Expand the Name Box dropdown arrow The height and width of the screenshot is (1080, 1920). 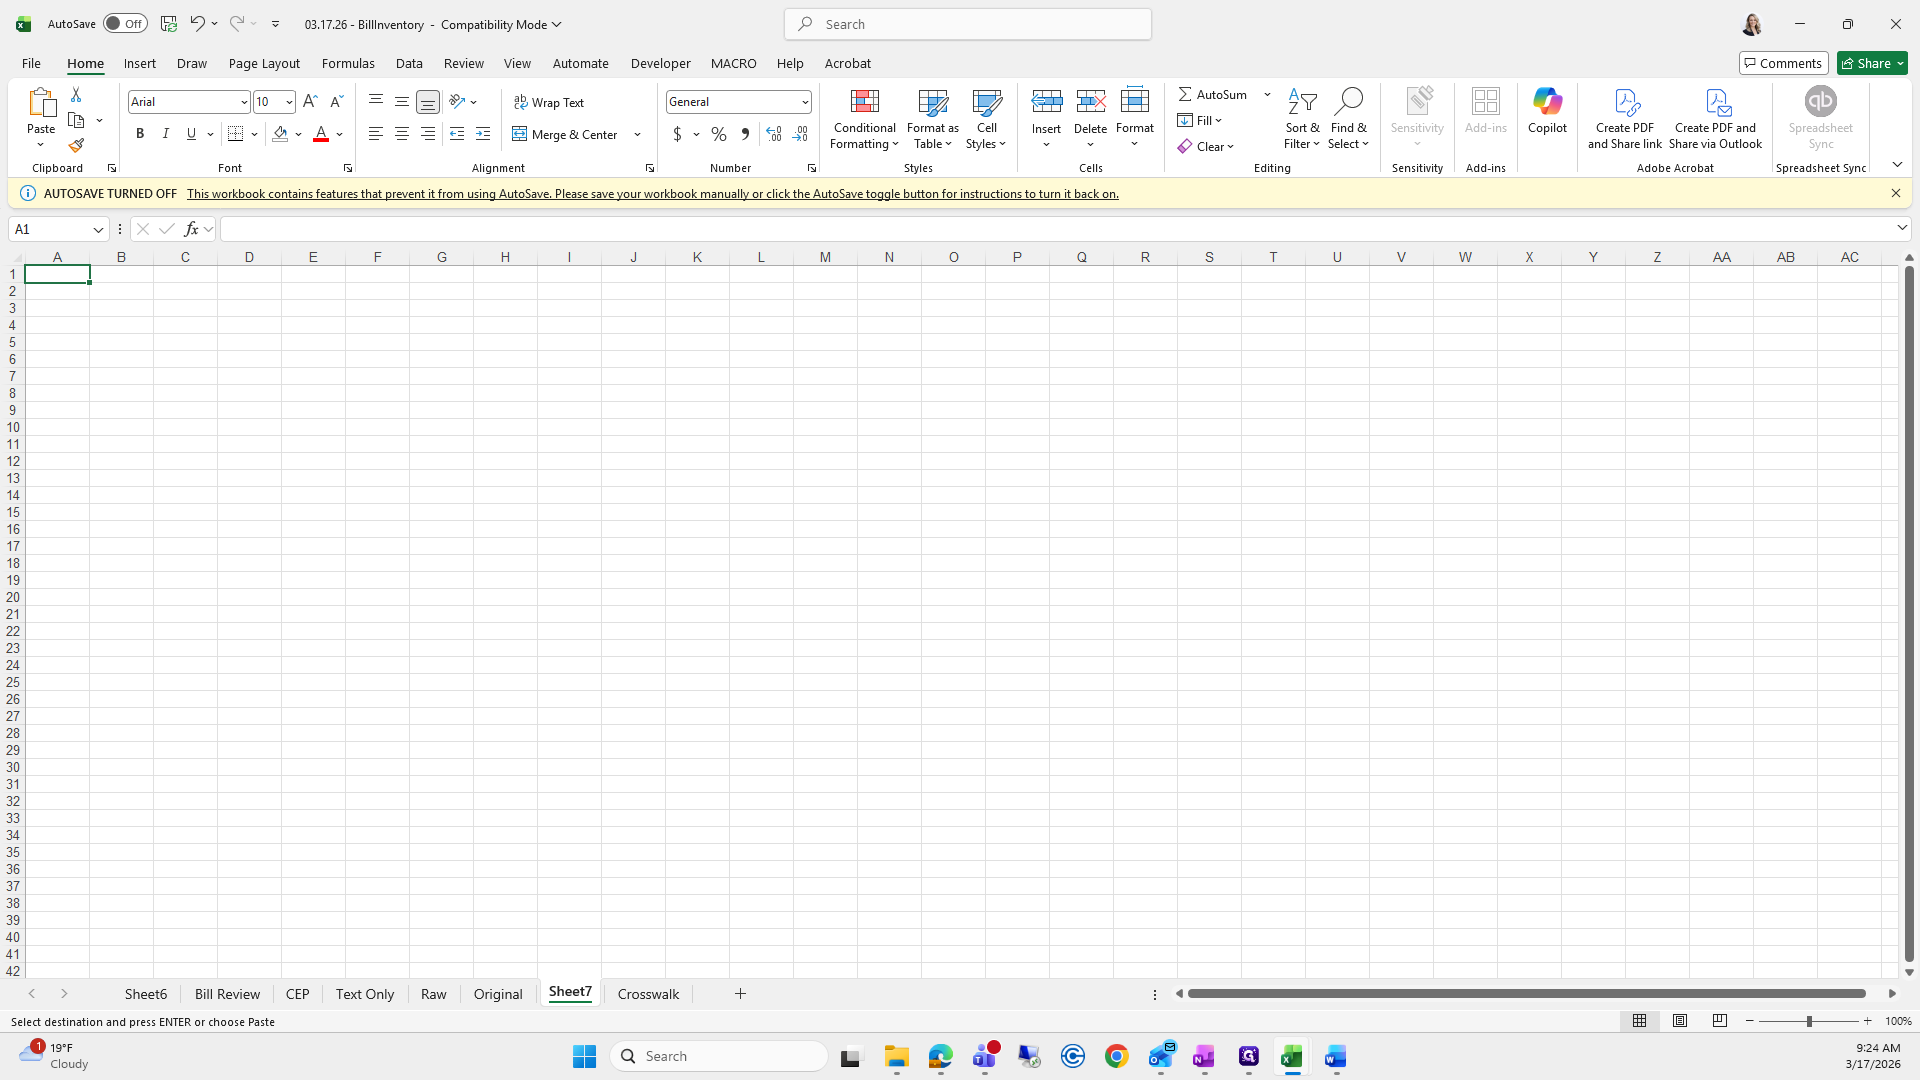[x=98, y=230]
